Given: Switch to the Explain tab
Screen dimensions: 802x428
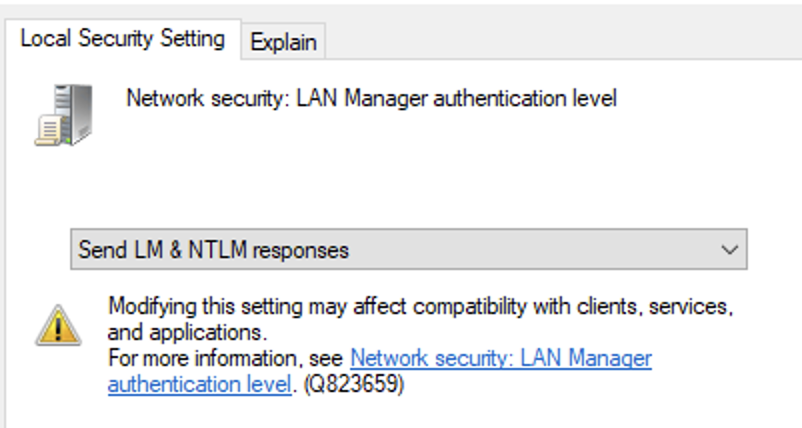Looking at the screenshot, I should pyautogui.click(x=283, y=42).
